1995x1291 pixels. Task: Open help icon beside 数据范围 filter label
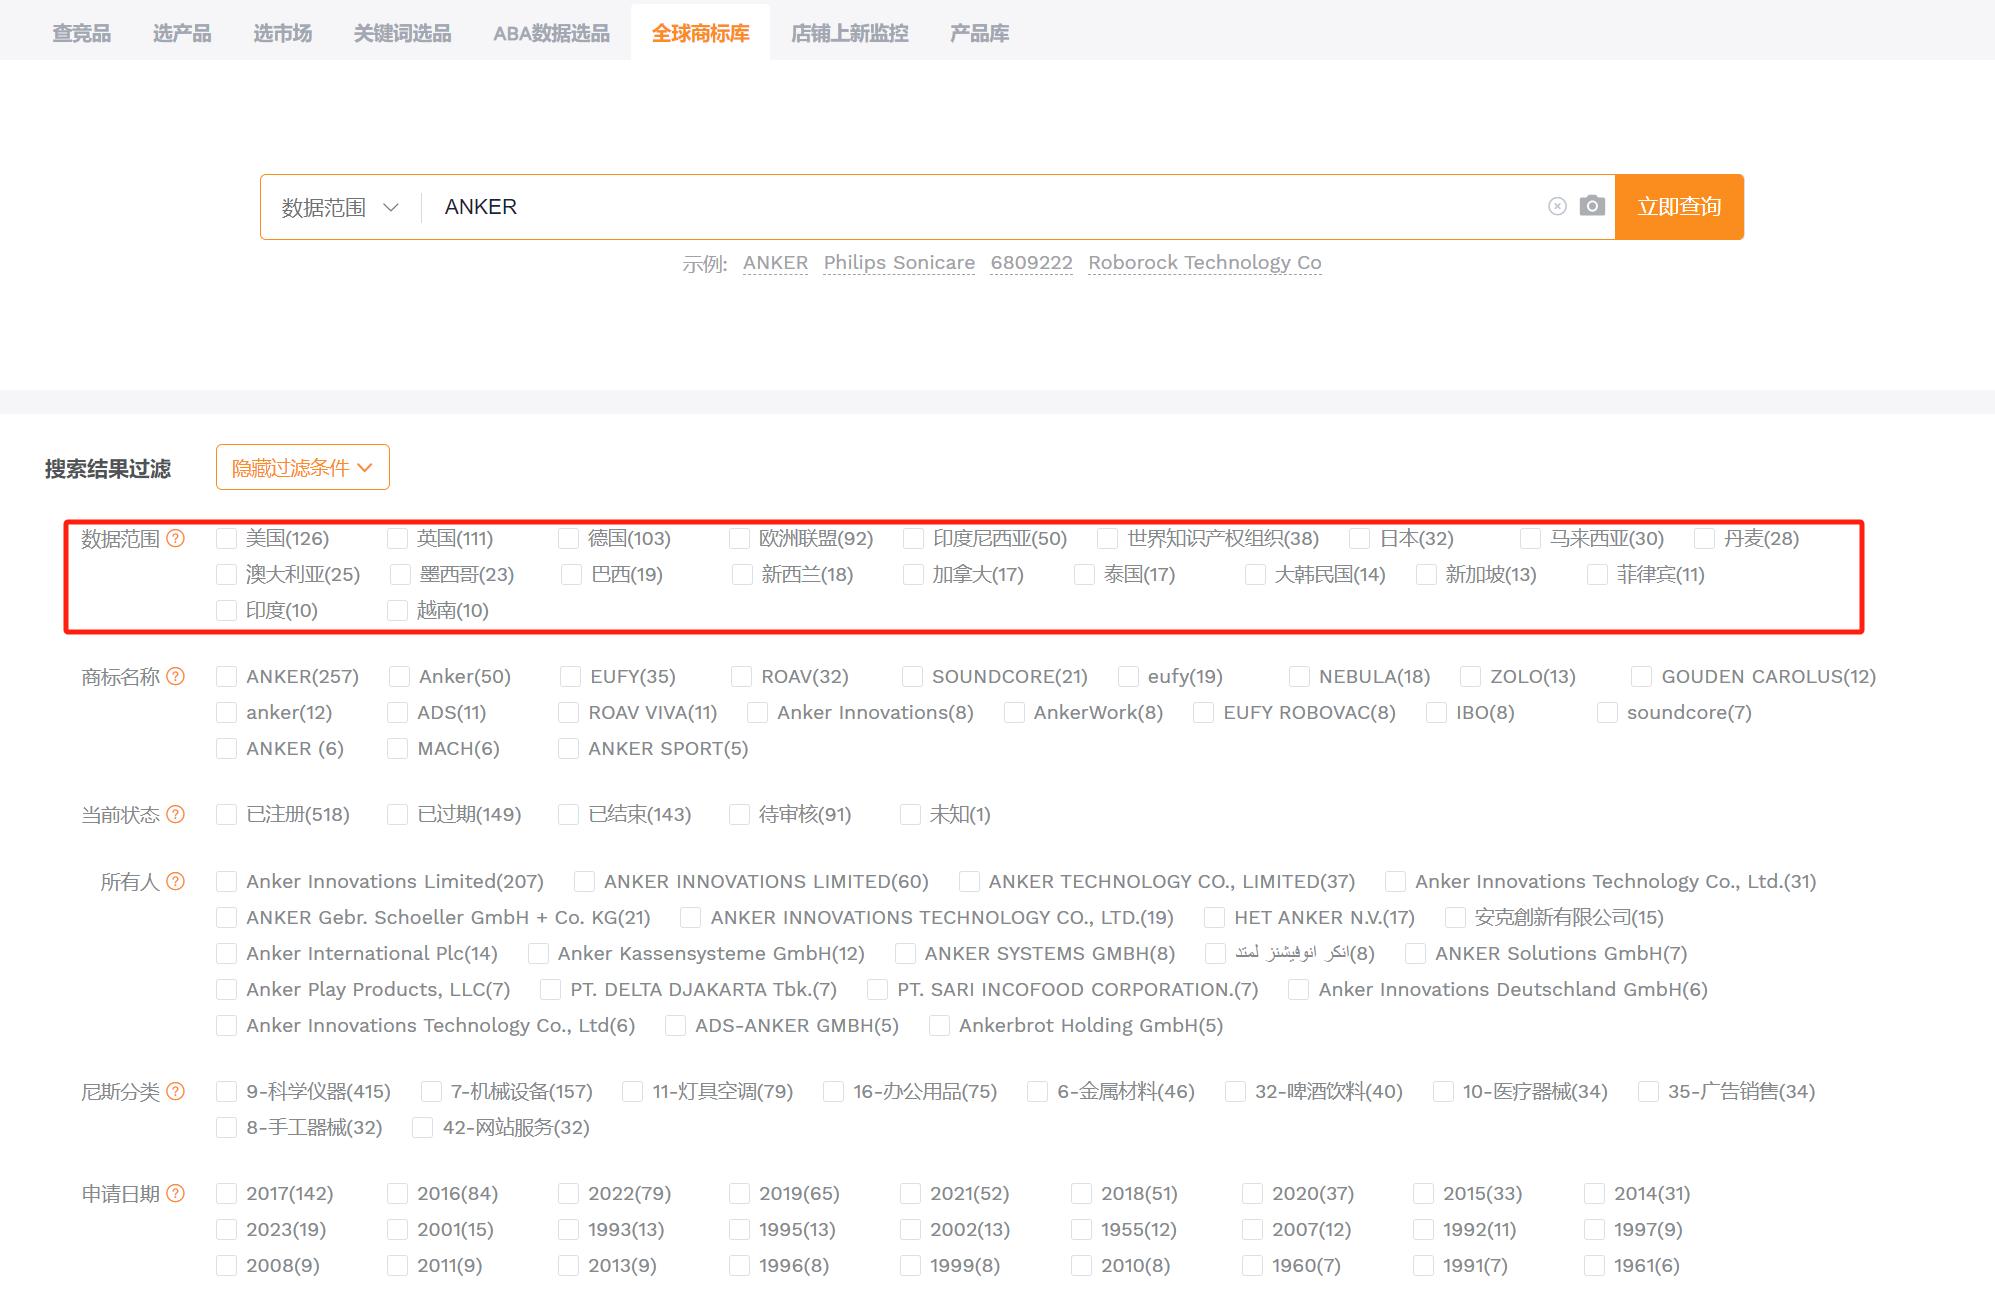[175, 538]
